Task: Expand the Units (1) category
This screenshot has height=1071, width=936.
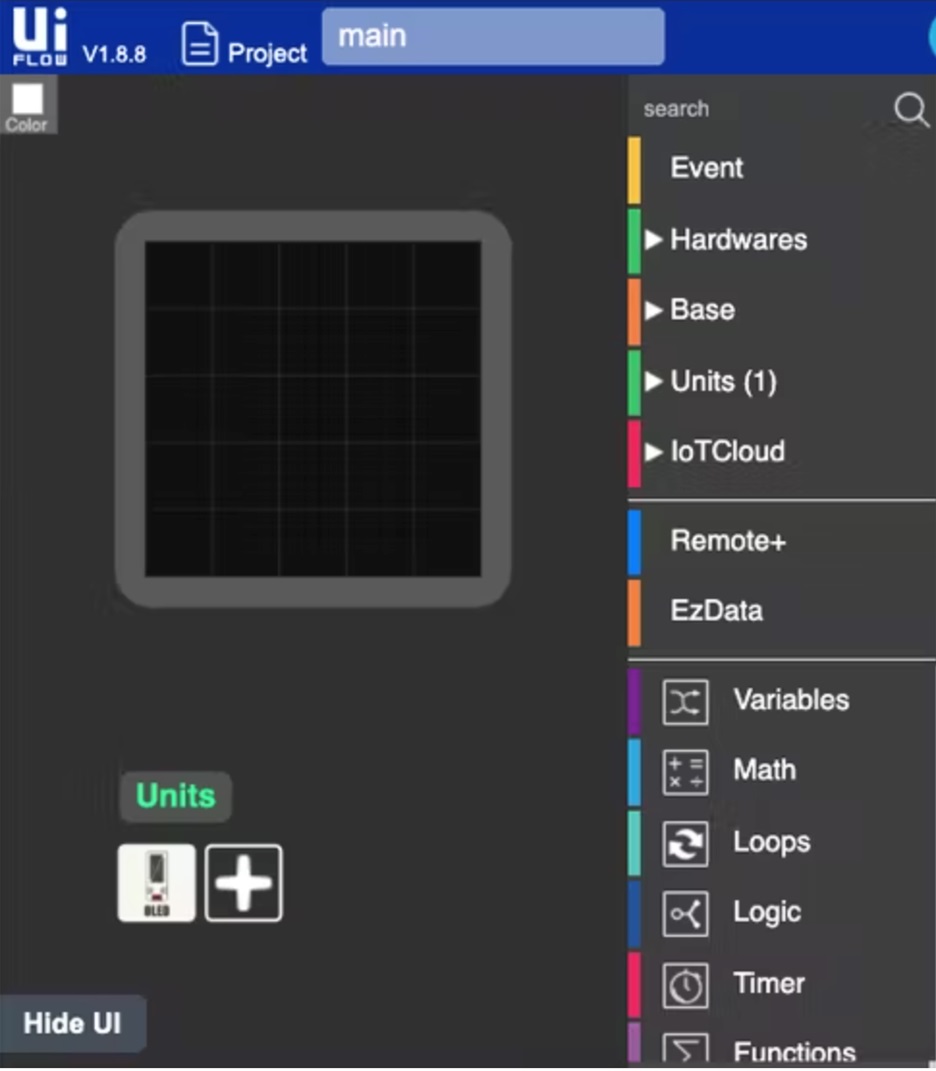Action: 725,381
